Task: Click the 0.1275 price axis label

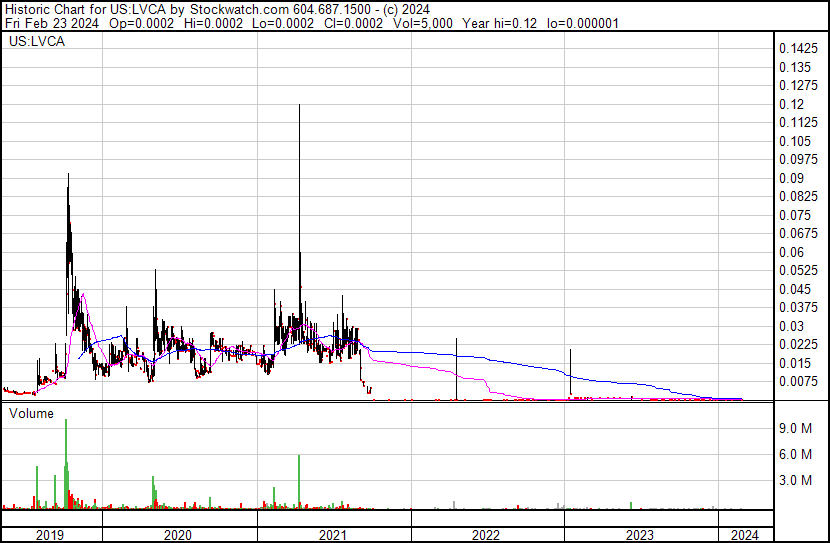Action: [x=798, y=85]
